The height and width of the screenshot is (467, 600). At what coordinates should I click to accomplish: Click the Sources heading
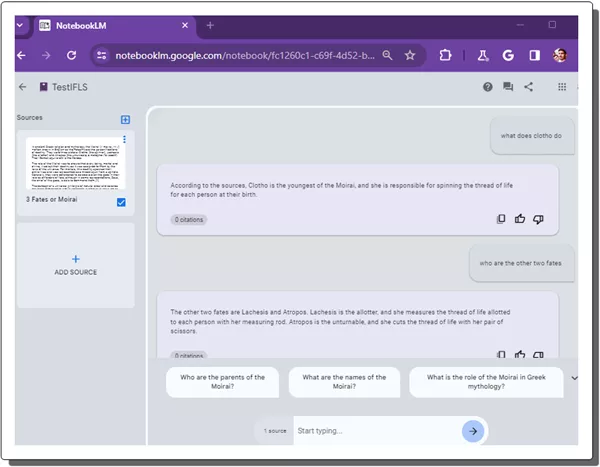point(29,118)
